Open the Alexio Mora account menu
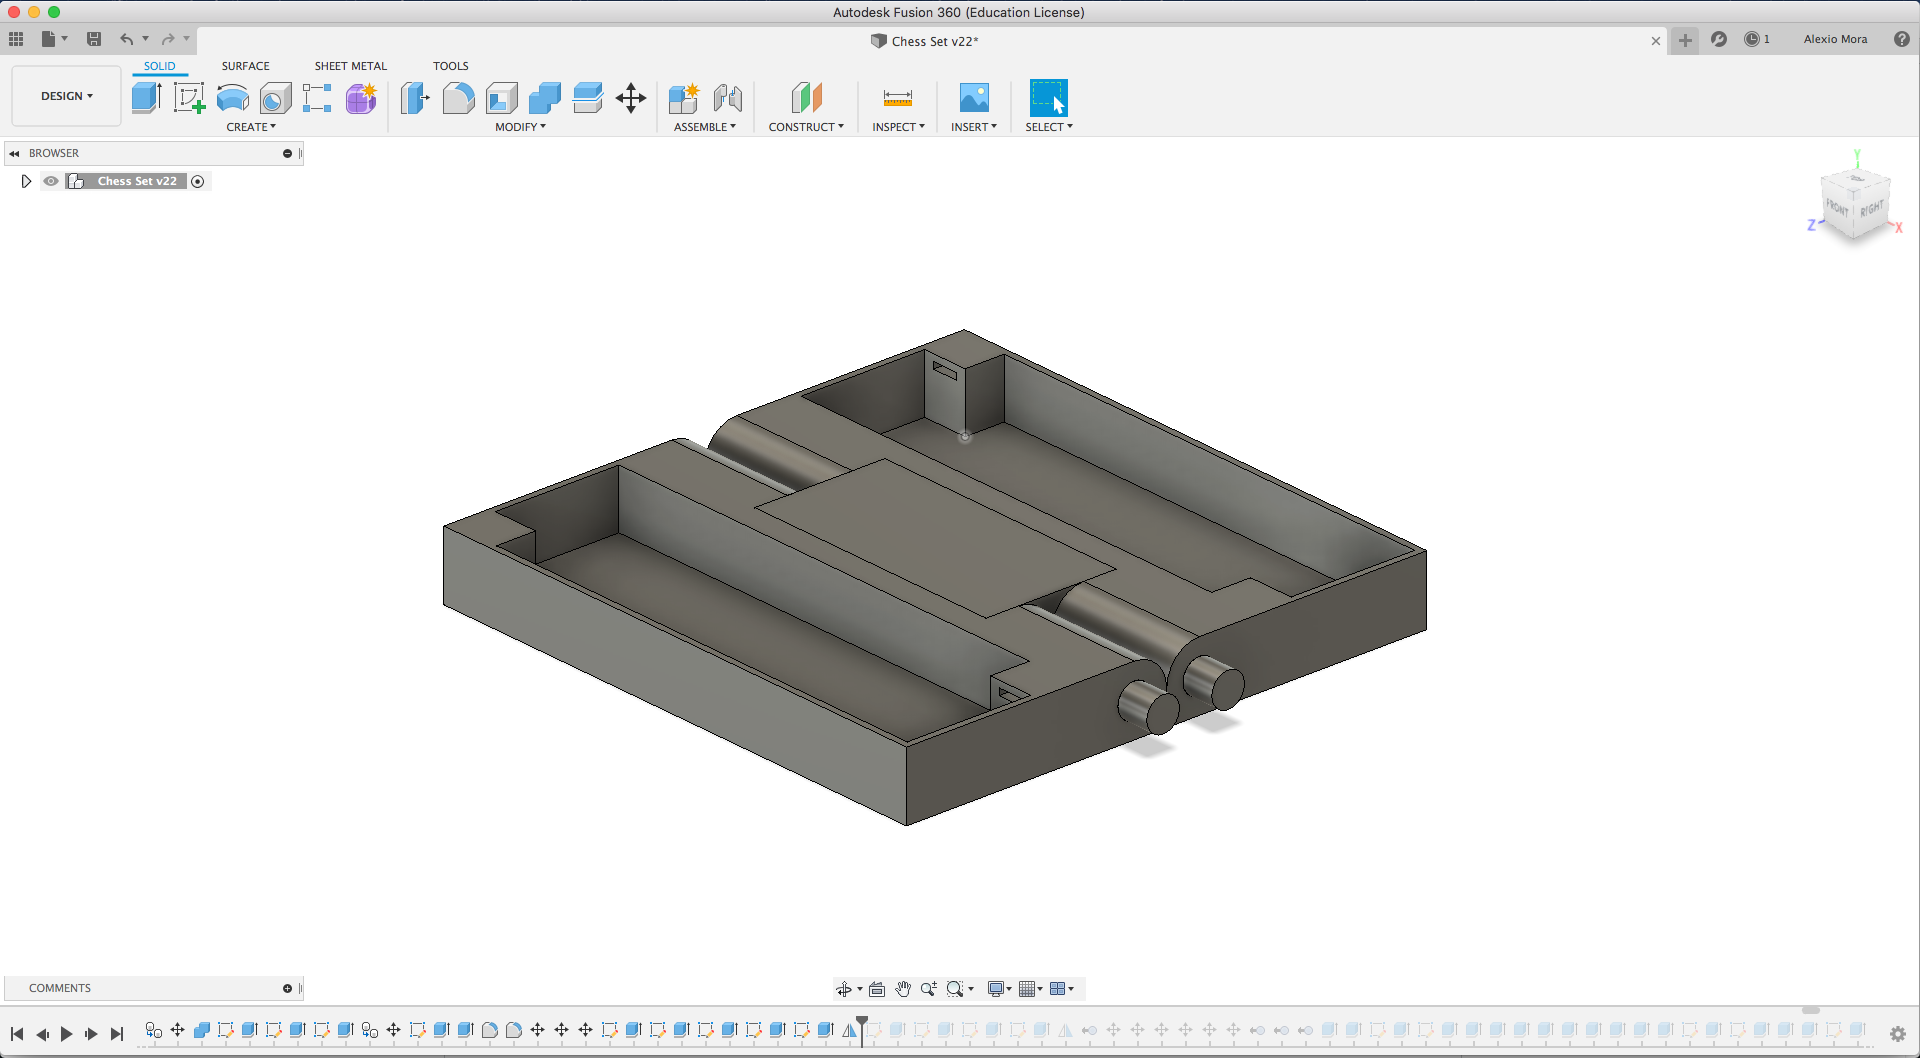 click(1835, 39)
